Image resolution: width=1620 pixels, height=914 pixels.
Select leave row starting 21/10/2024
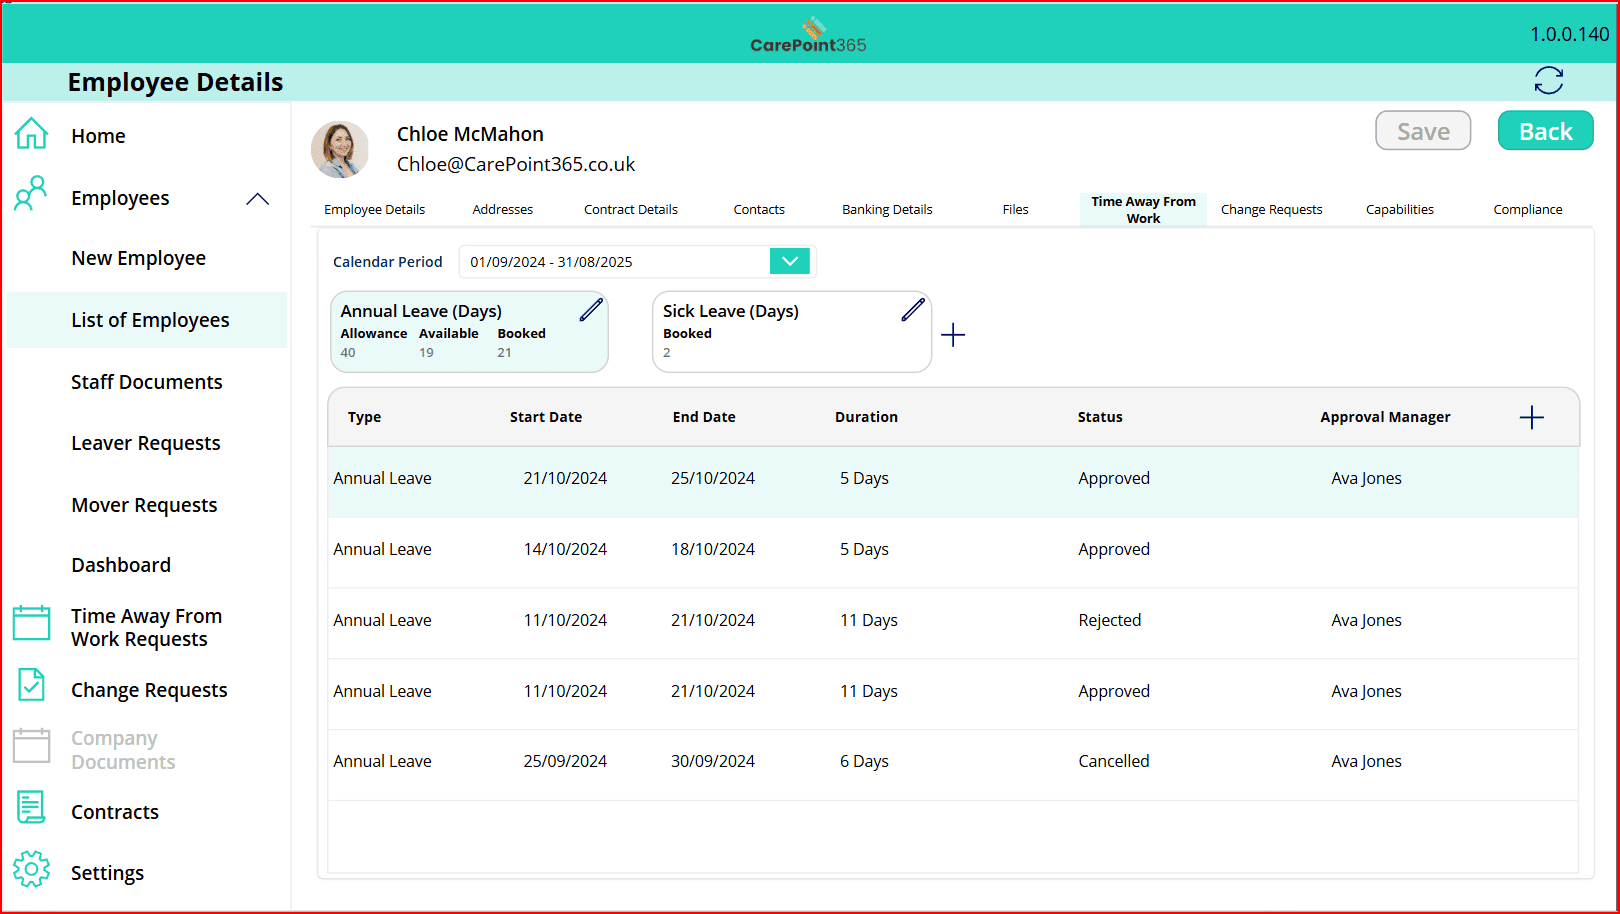953,481
